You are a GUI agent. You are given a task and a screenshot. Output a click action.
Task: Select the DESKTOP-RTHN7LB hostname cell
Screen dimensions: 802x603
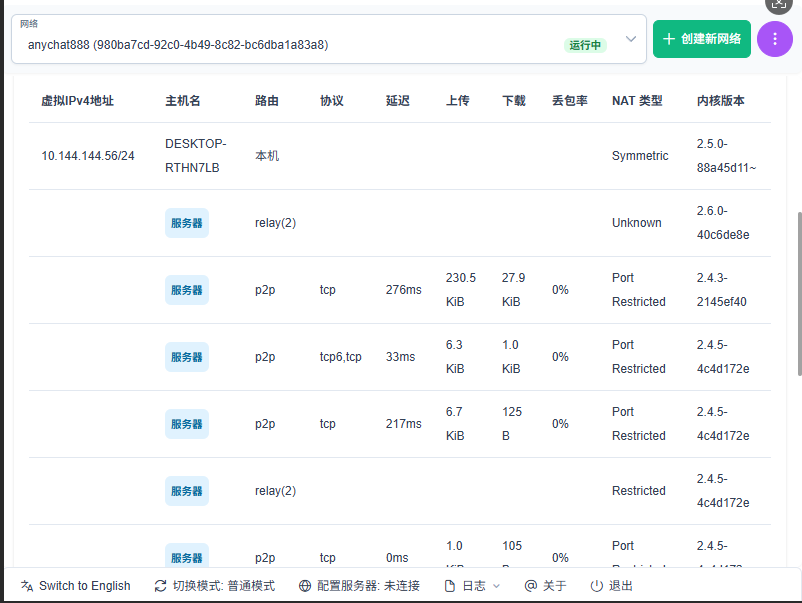coord(195,156)
